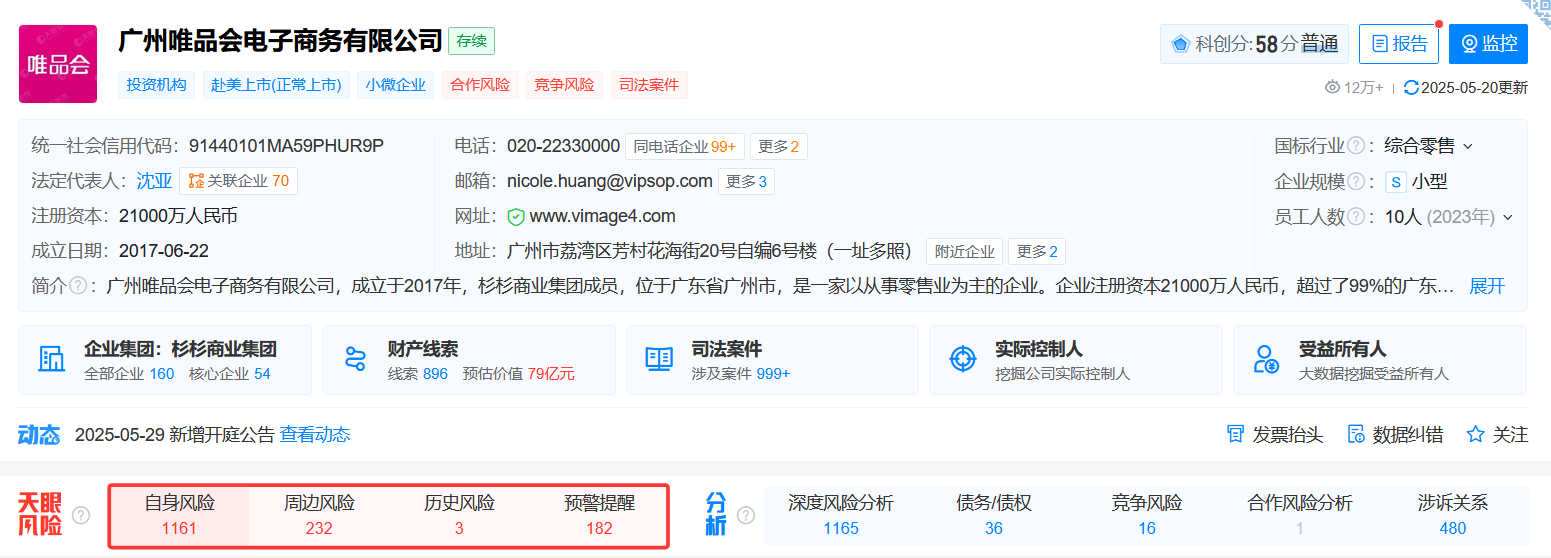This screenshot has height=558, width=1551.
Task: Click help icon beside 天眼风险
Action: (x=81, y=515)
